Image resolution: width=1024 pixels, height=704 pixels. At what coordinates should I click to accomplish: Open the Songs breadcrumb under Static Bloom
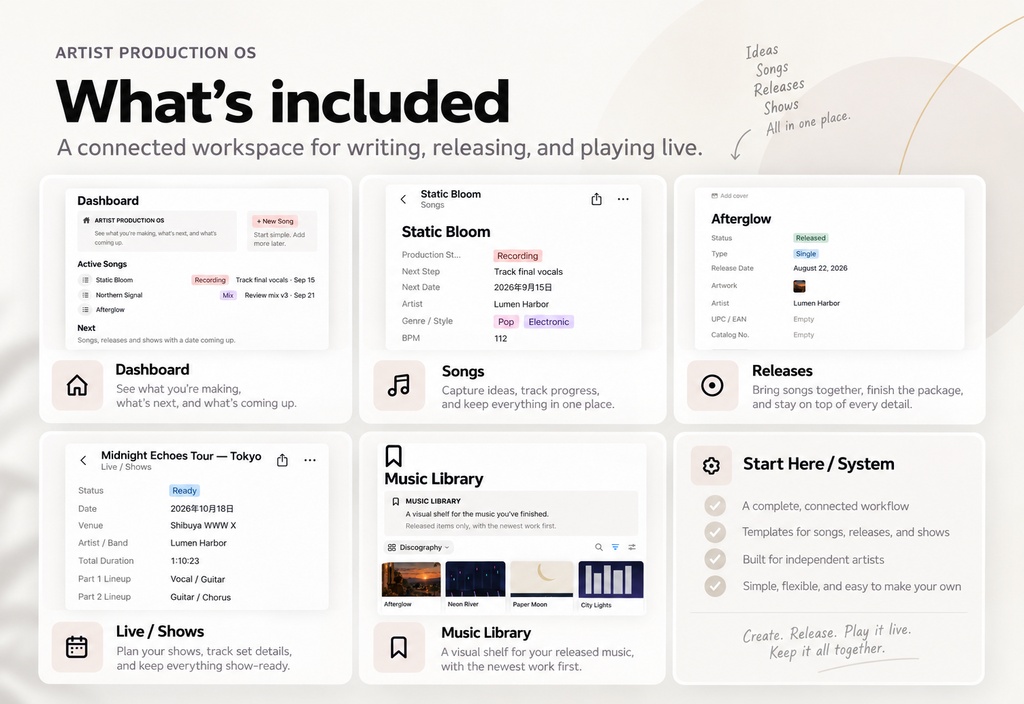tap(432, 205)
